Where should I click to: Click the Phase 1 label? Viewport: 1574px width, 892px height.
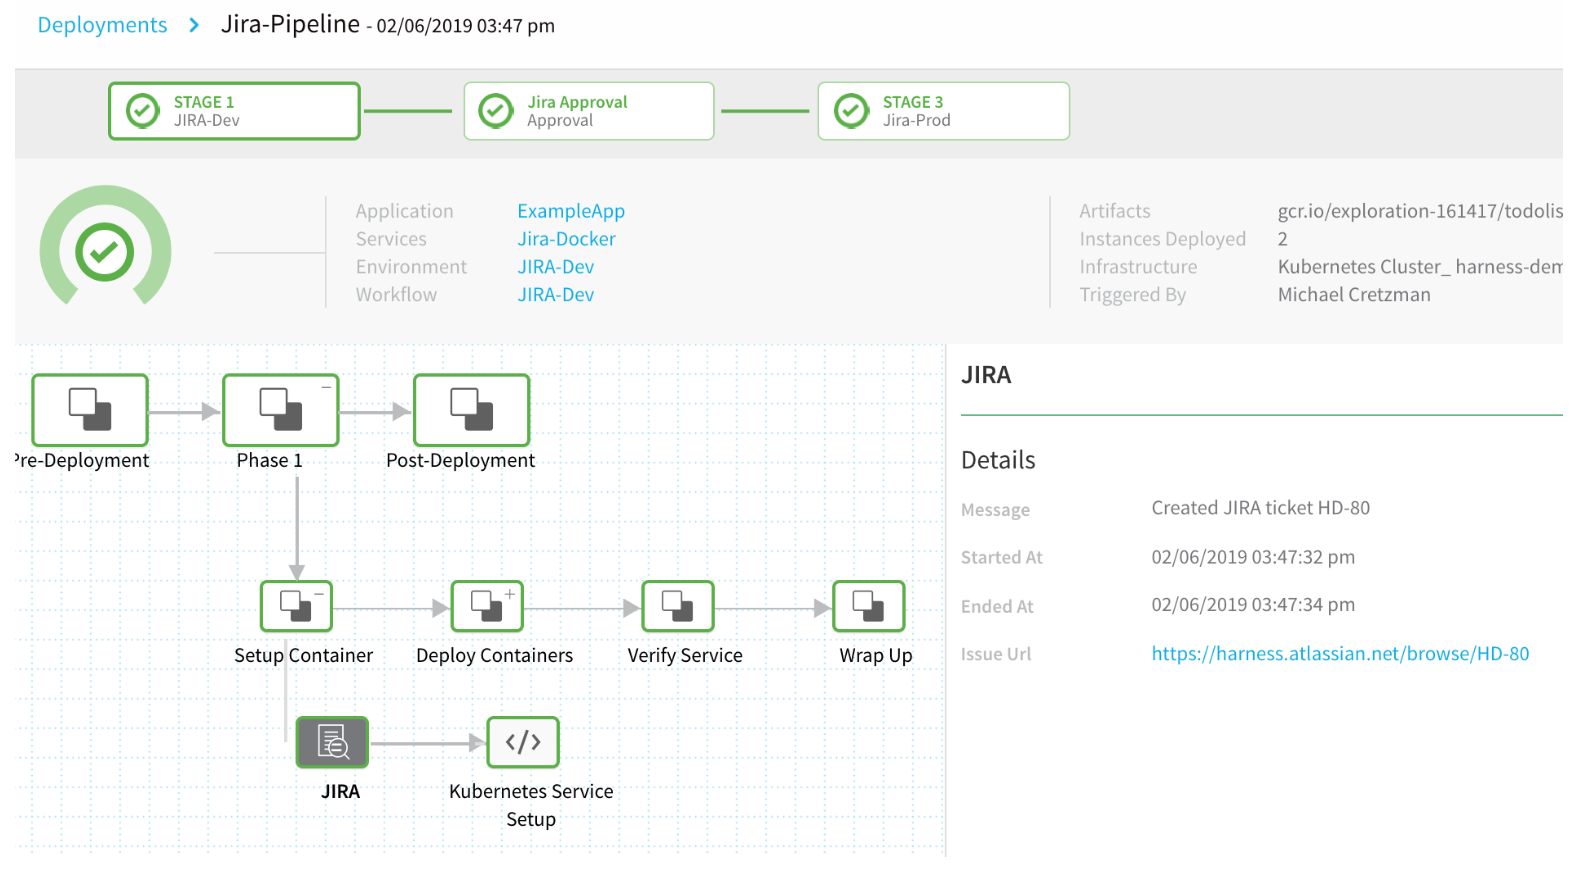pyautogui.click(x=269, y=460)
